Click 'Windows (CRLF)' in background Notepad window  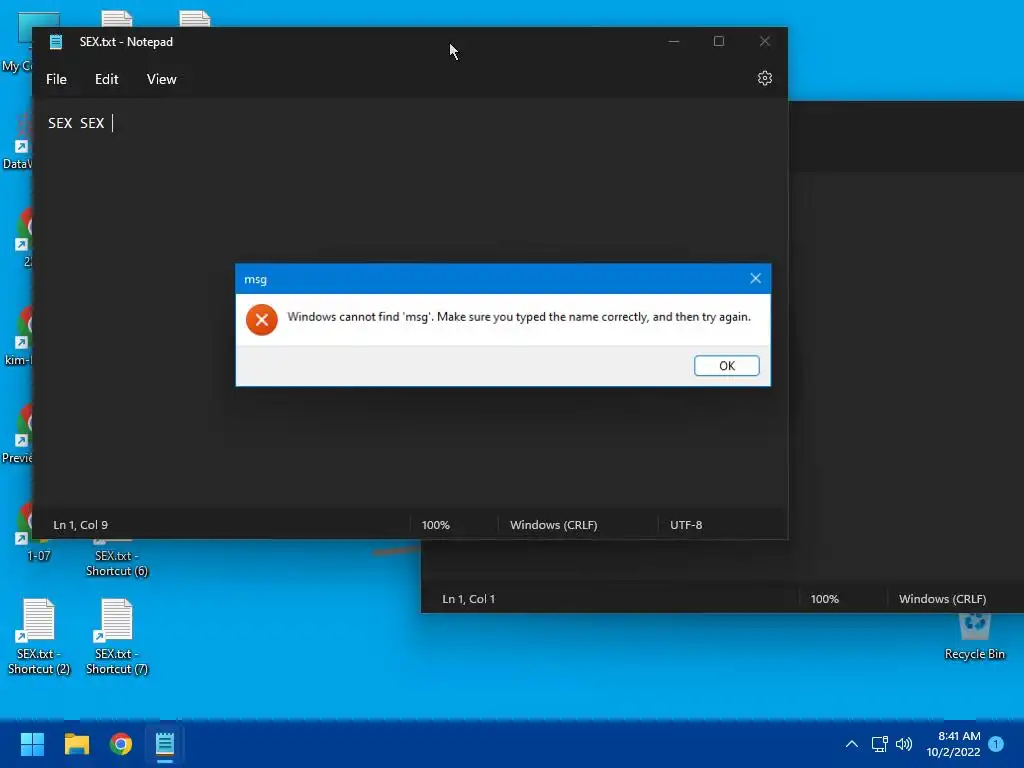point(942,599)
